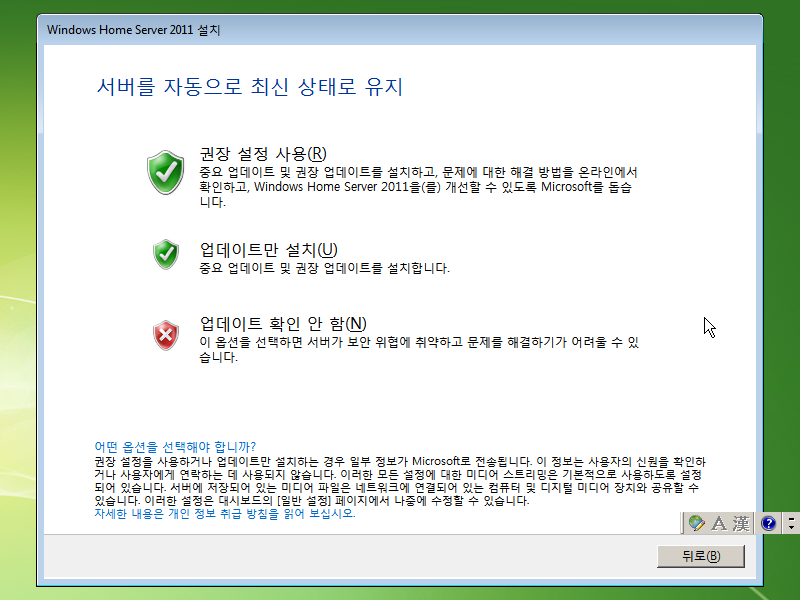Toggle the A input mode in language bar
This screenshot has width=800, height=600.
point(718,523)
